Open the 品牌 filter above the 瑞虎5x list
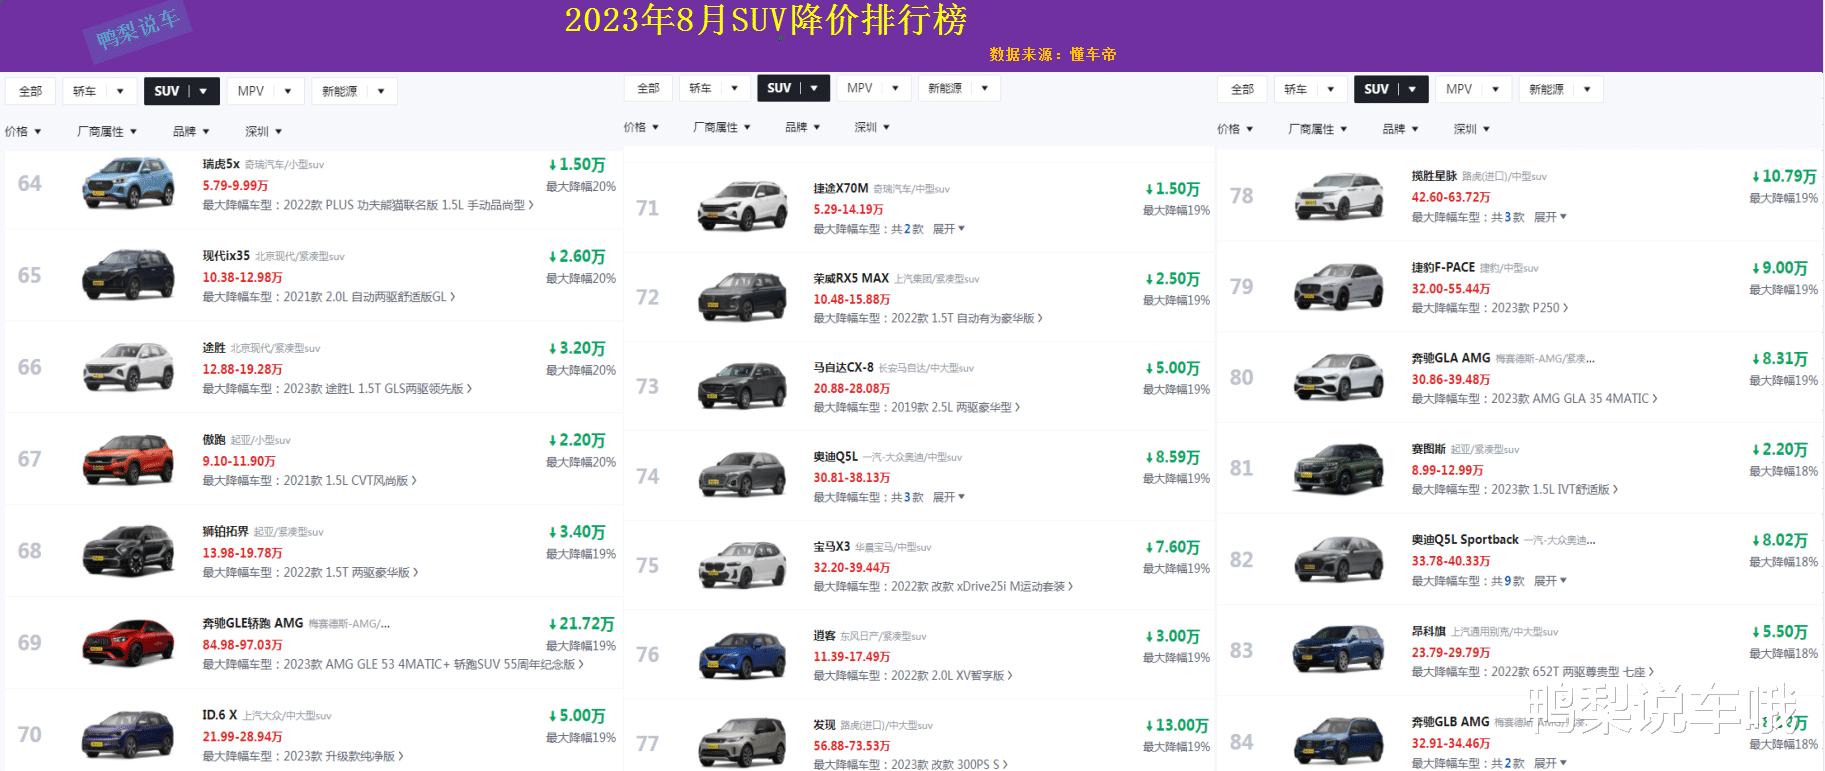Viewport: 1825px width, 771px height. [x=191, y=131]
